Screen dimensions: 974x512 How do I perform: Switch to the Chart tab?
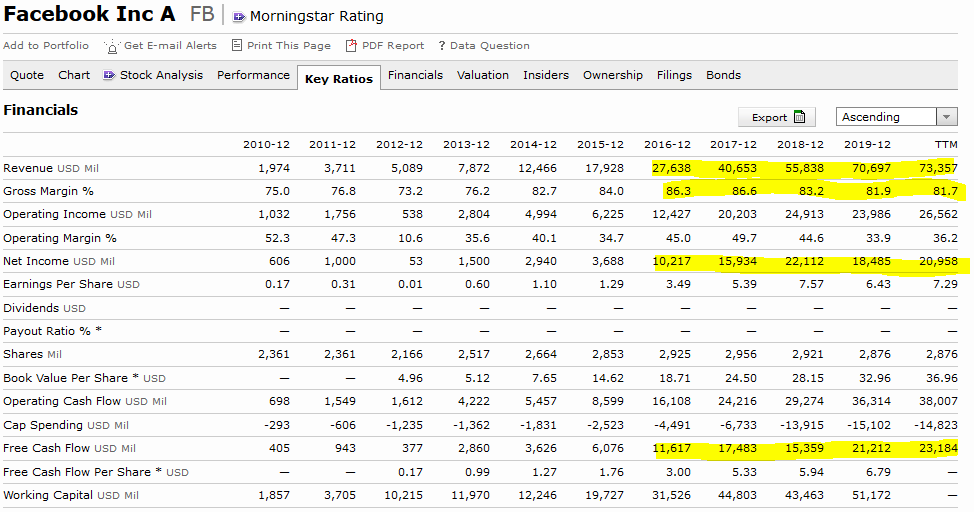[x=74, y=75]
